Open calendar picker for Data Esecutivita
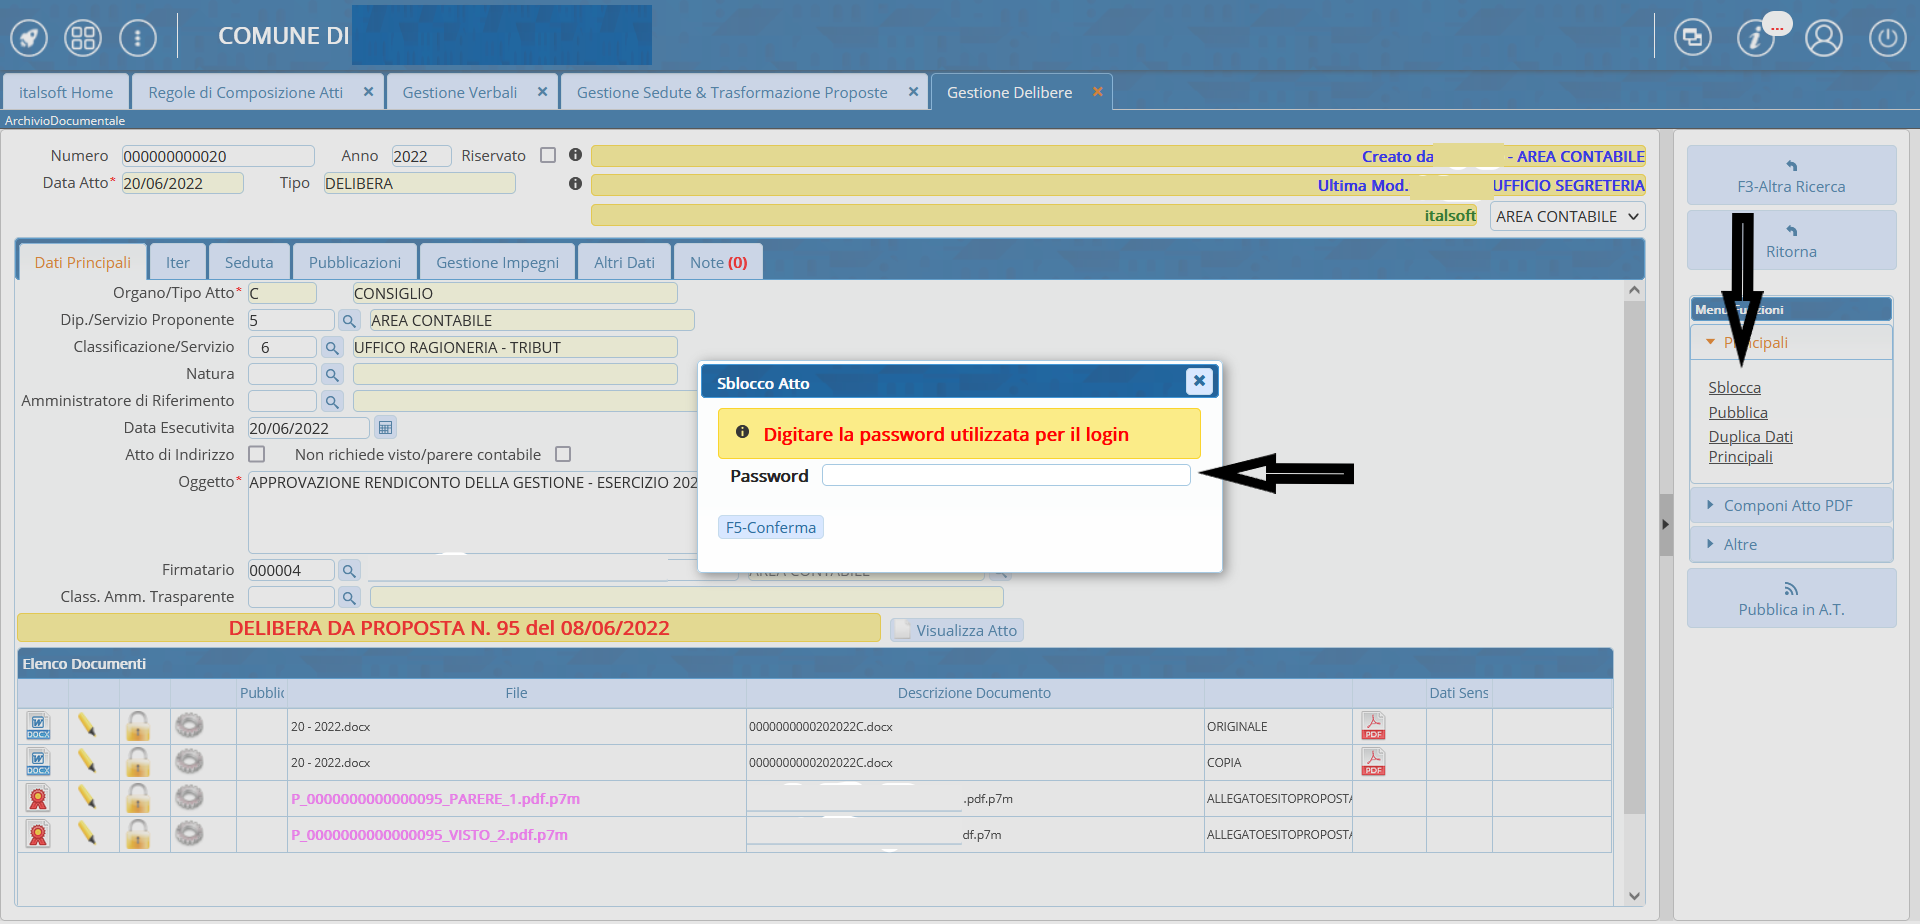Viewport: 1920px width, 924px height. pos(385,428)
